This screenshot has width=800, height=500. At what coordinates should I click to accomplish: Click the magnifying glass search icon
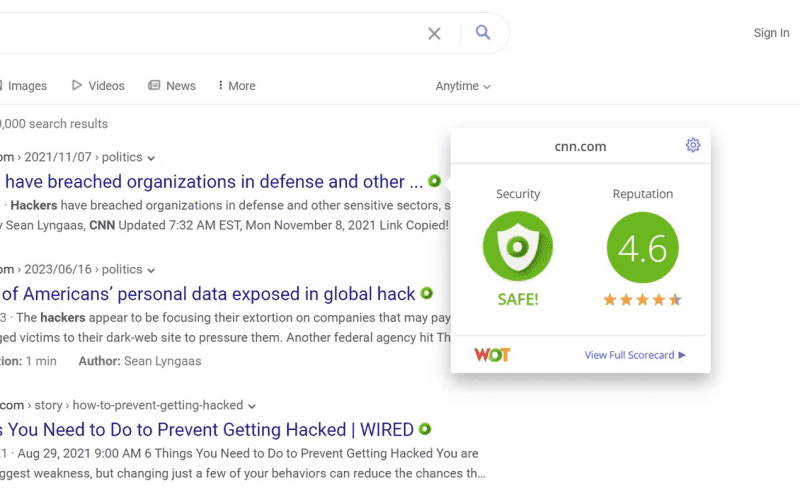click(483, 33)
